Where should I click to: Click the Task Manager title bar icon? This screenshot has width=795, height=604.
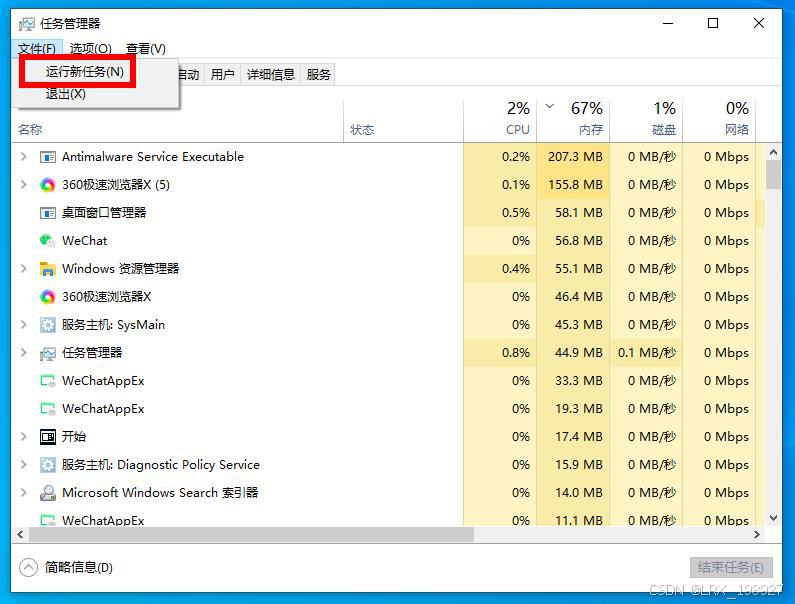point(27,24)
